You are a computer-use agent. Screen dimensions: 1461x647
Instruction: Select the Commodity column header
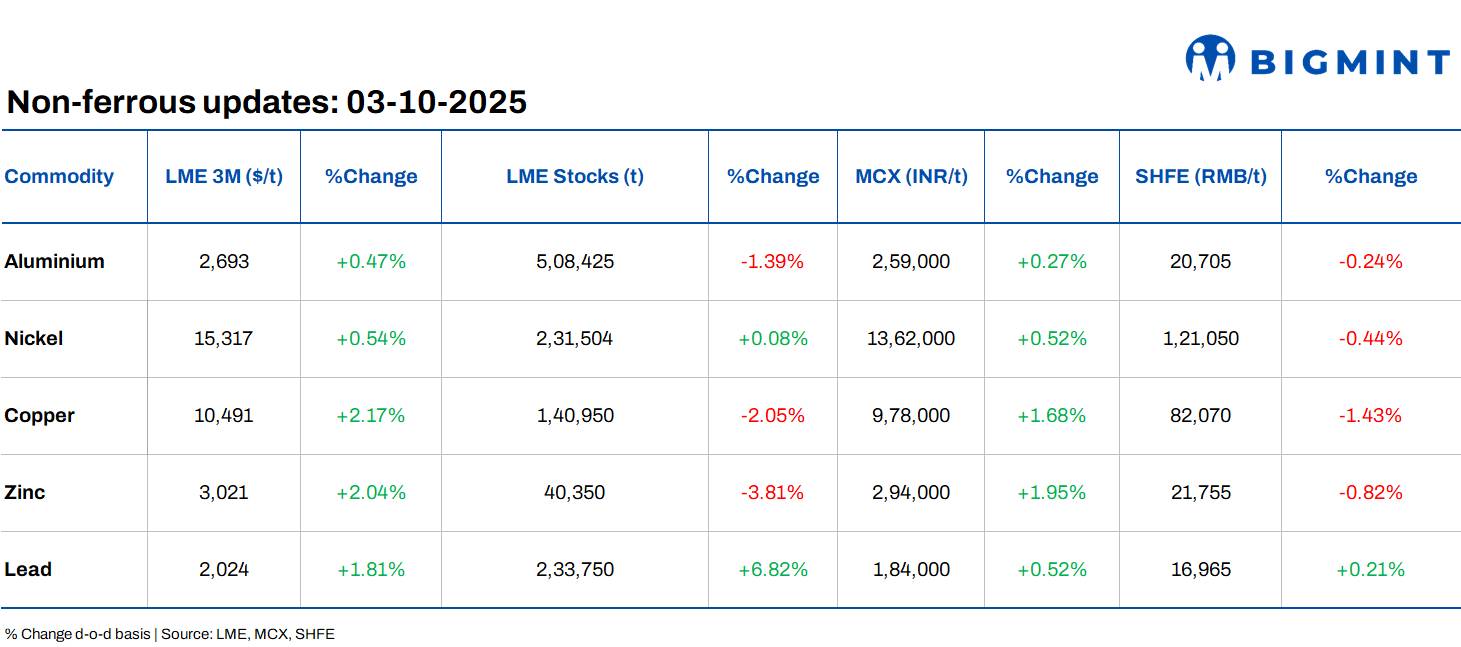(60, 176)
